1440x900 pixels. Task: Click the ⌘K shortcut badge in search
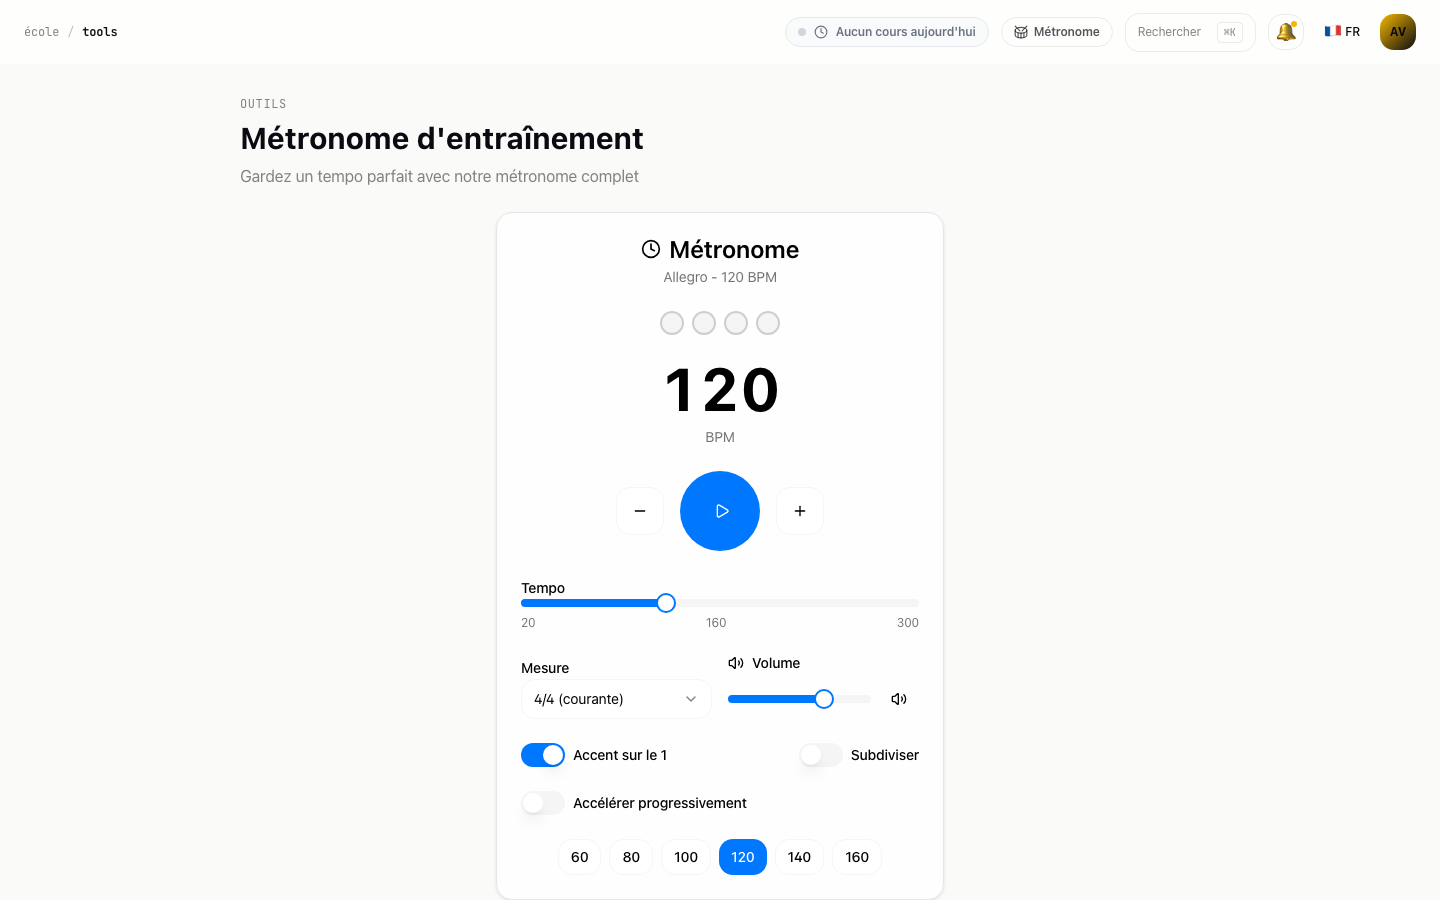[x=1230, y=32]
